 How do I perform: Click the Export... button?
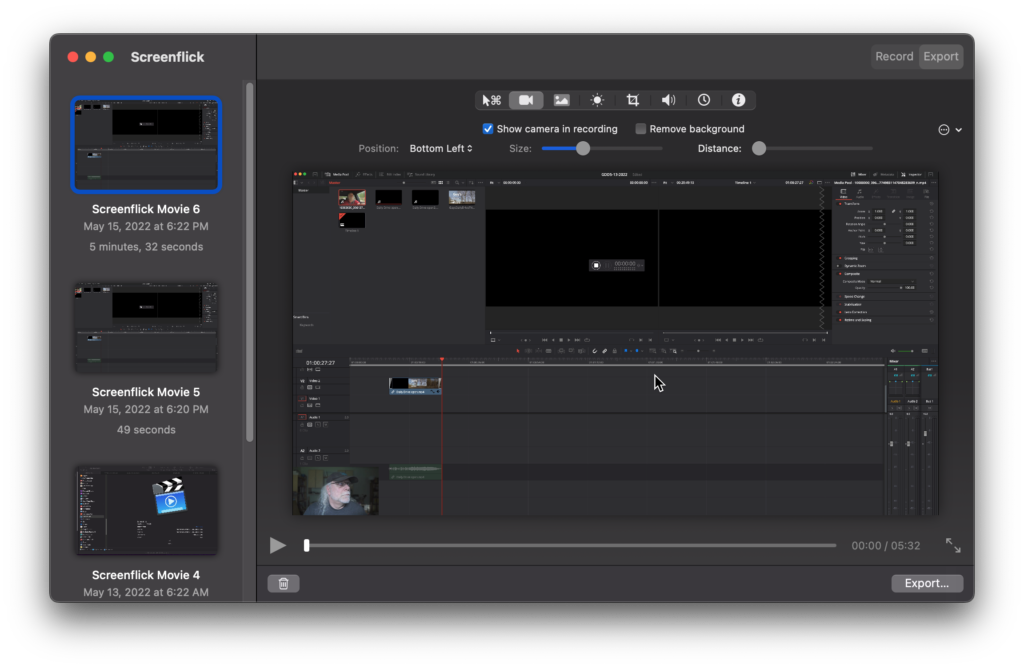[x=927, y=583]
